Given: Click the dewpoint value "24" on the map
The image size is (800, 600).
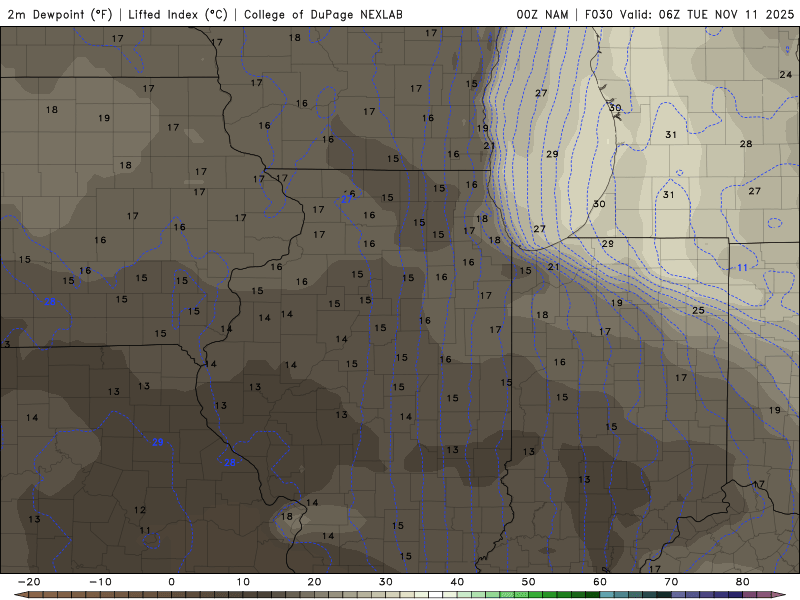Looking at the screenshot, I should [x=786, y=74].
